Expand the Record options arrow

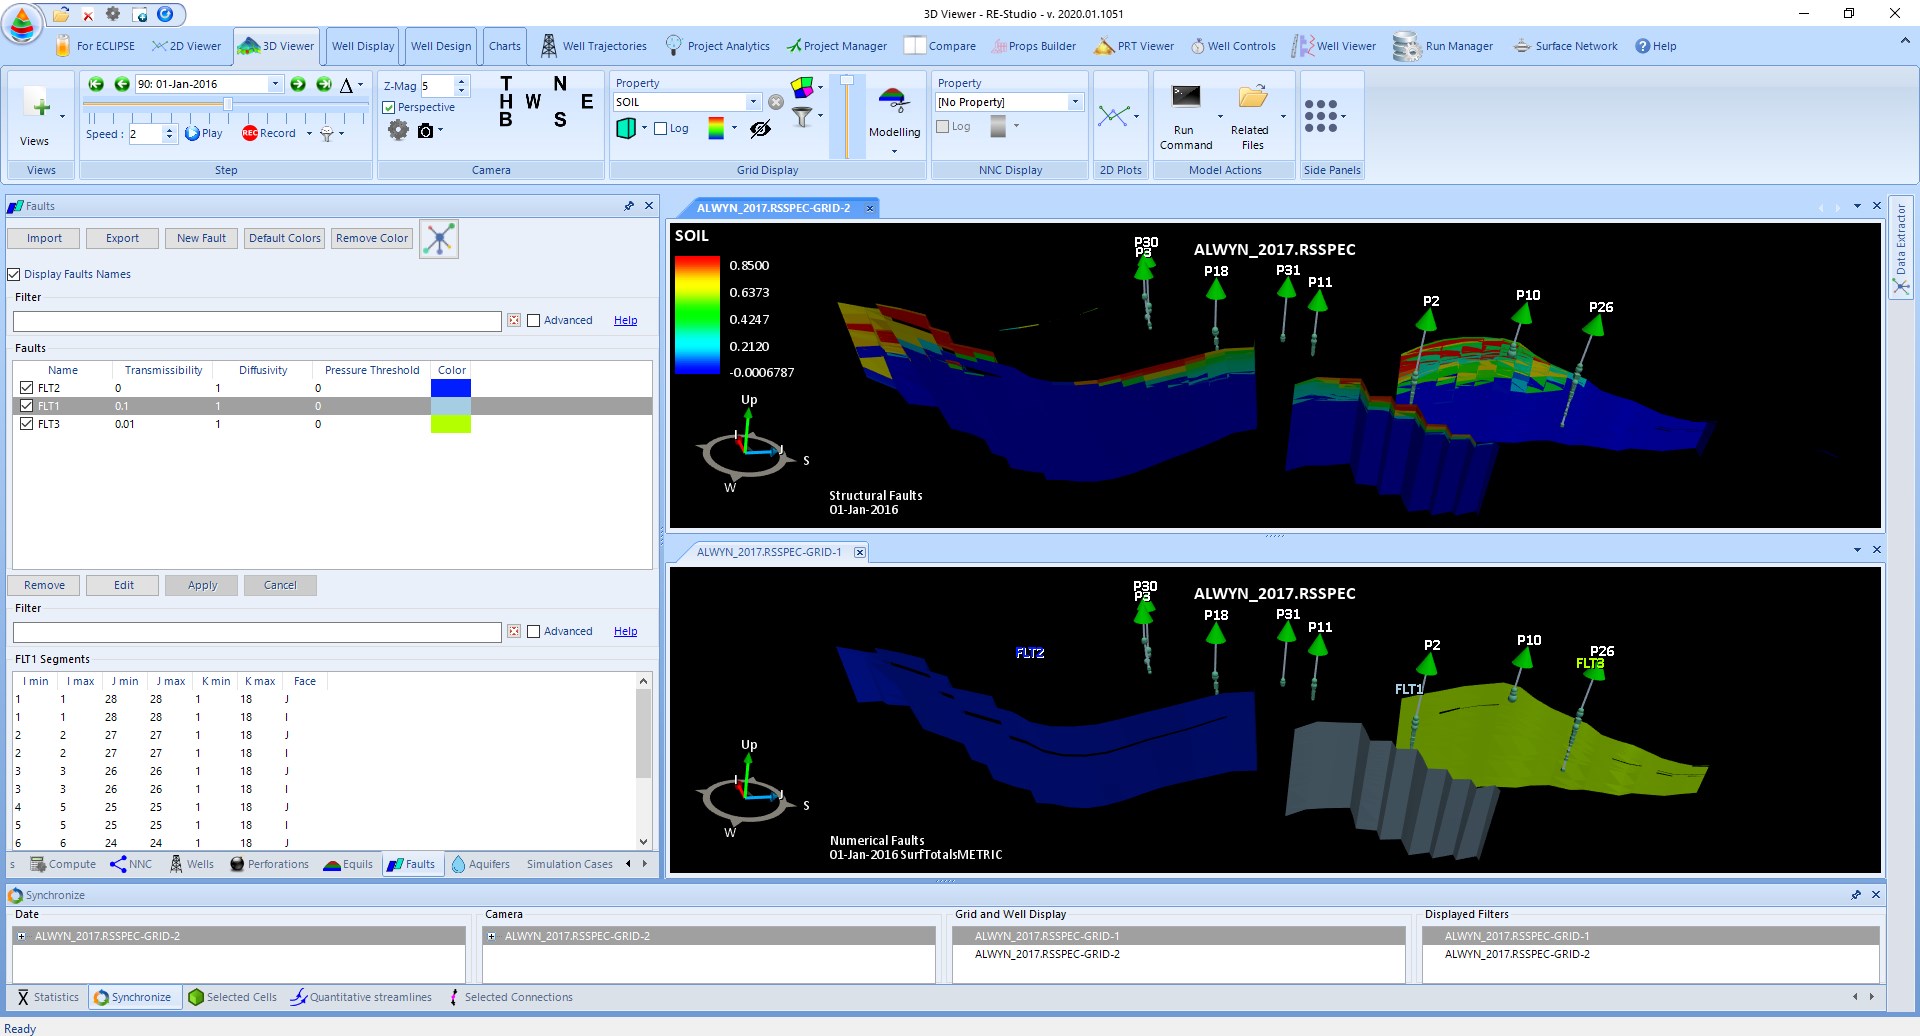[x=309, y=133]
